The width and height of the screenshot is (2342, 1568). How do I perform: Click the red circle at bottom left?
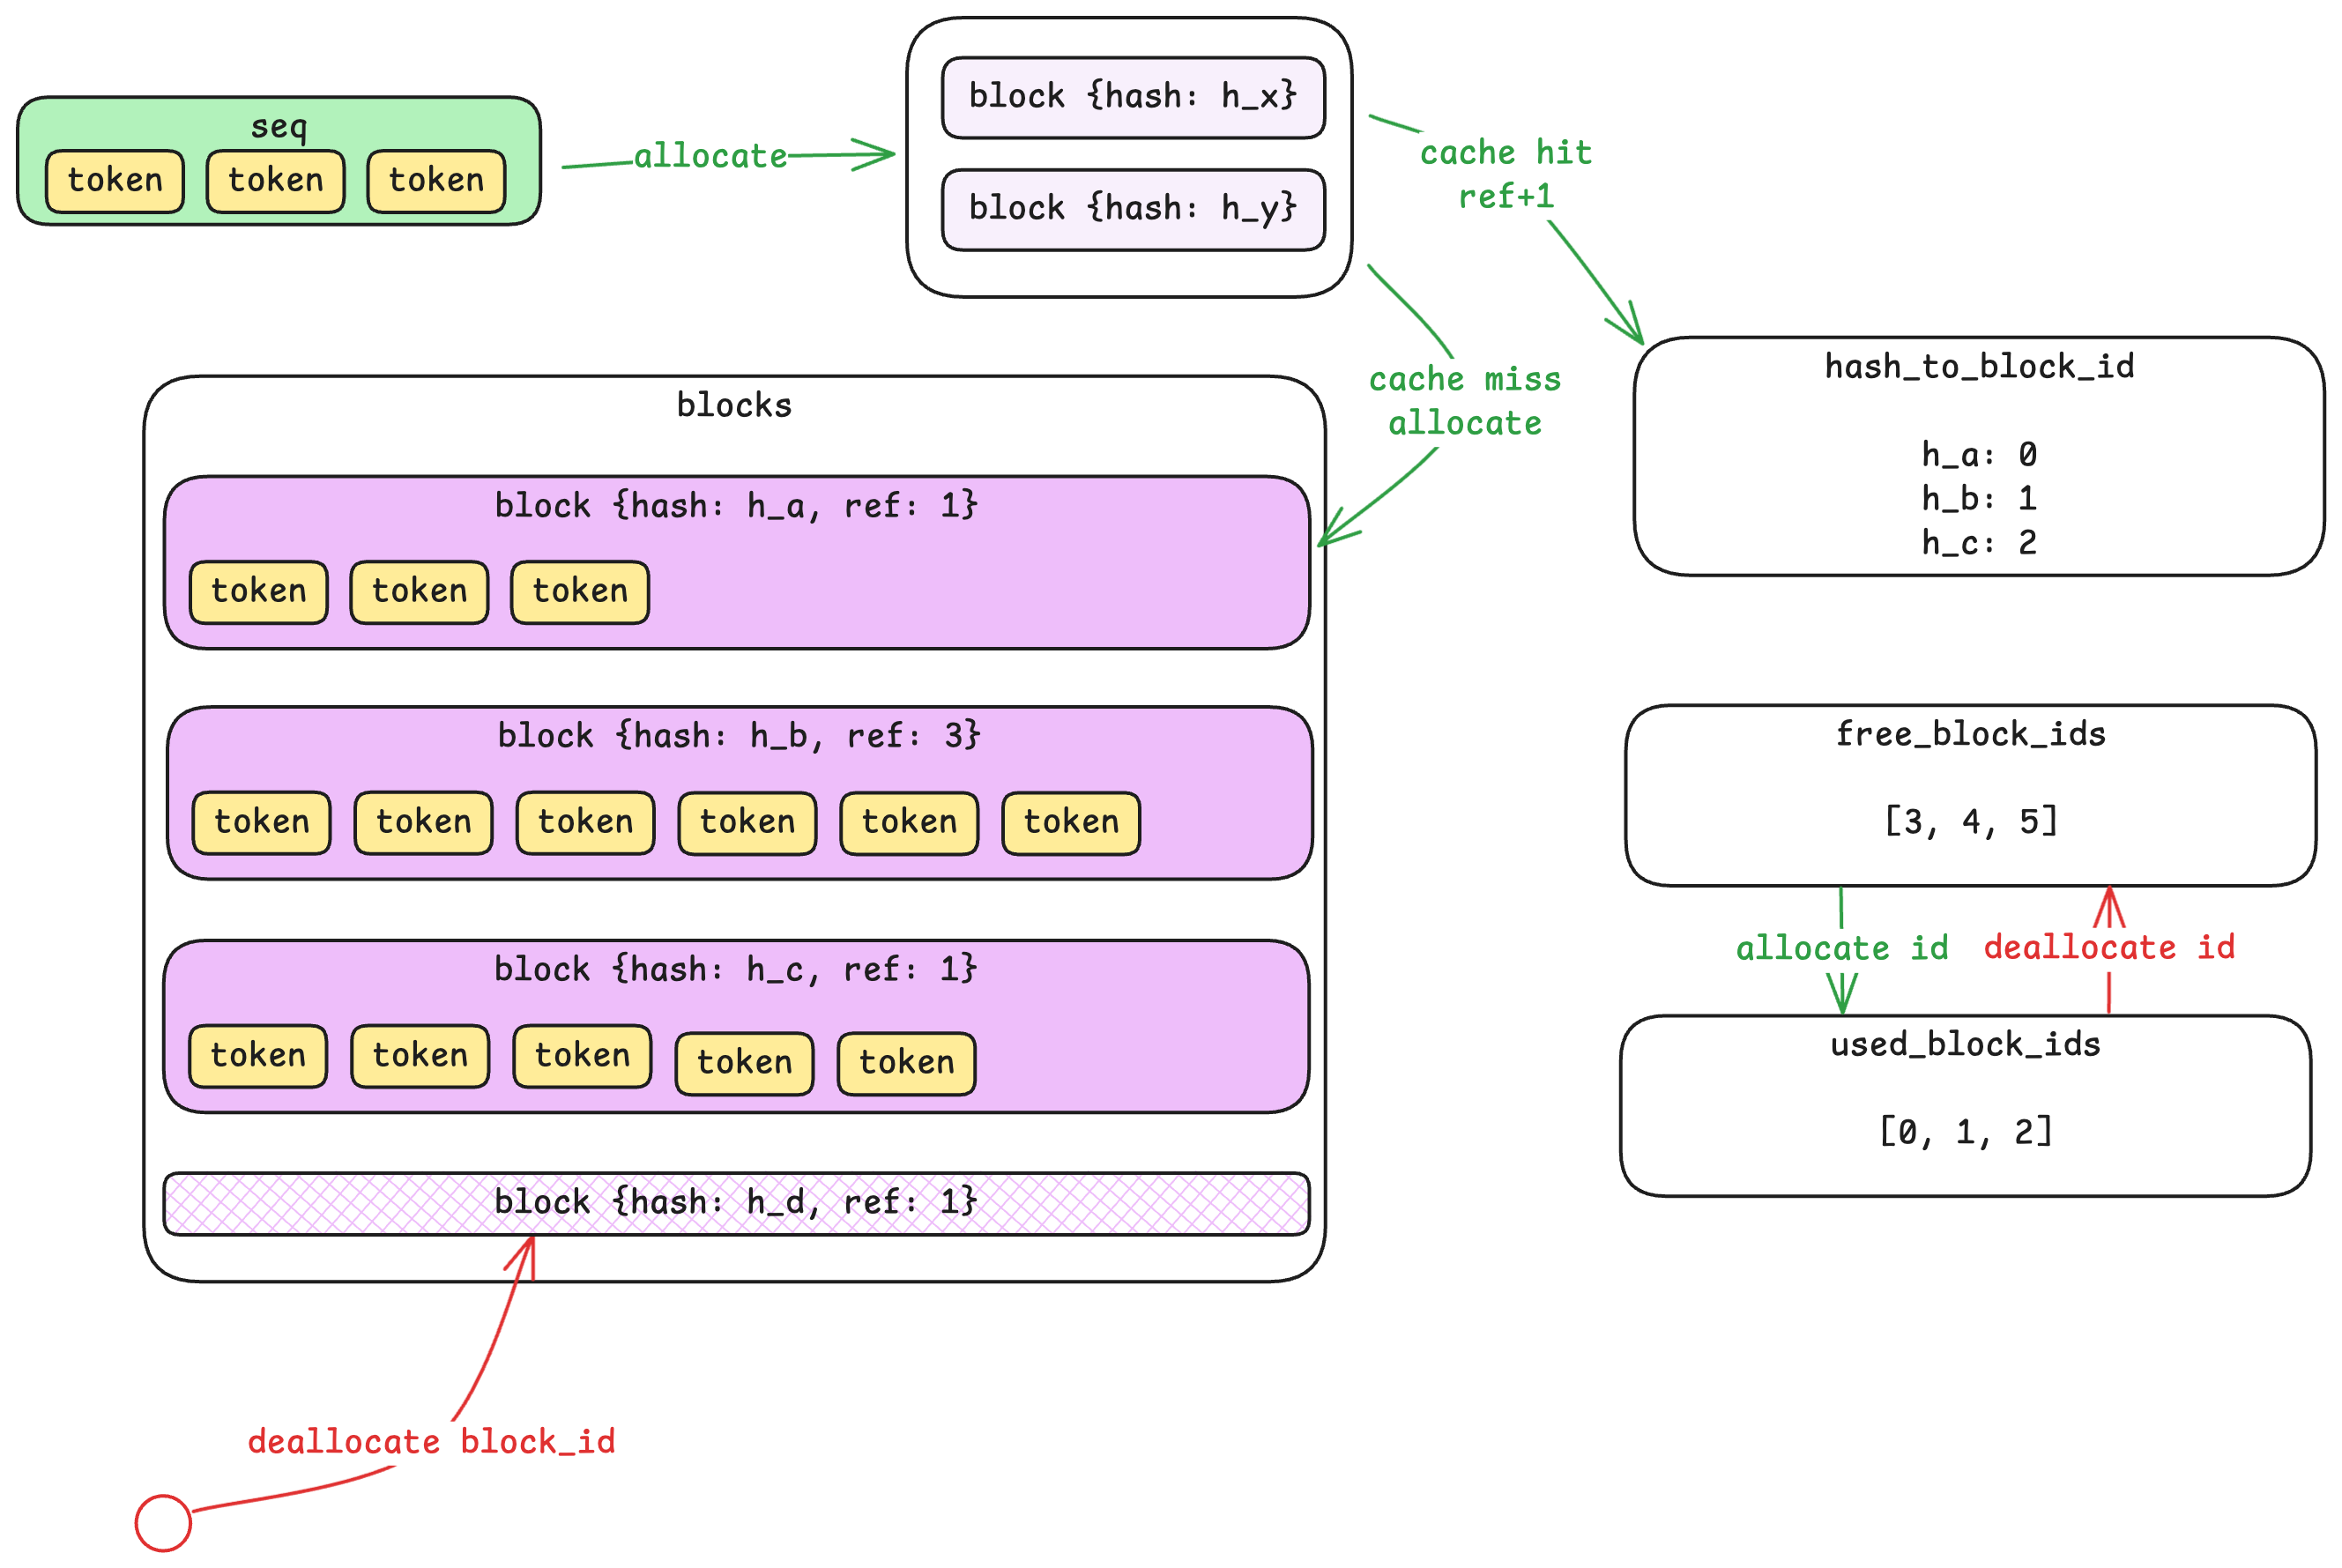163,1522
